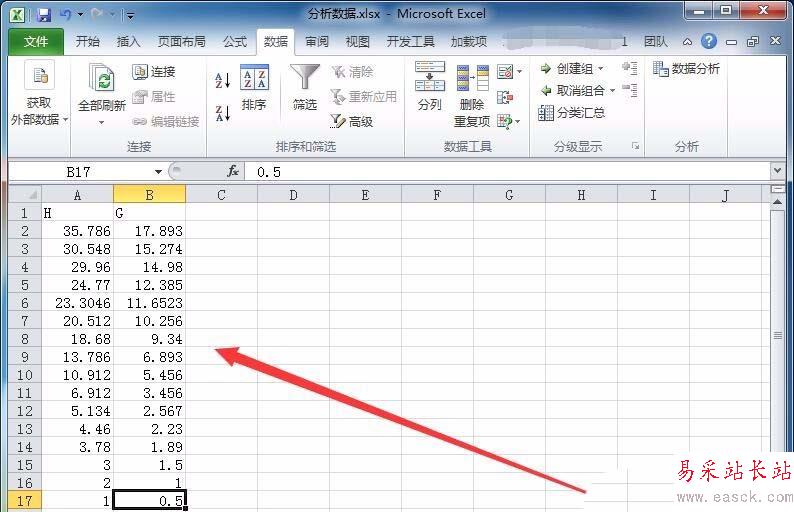Minimize the ribbon with caret icon
The image size is (794, 512).
click(x=687, y=42)
